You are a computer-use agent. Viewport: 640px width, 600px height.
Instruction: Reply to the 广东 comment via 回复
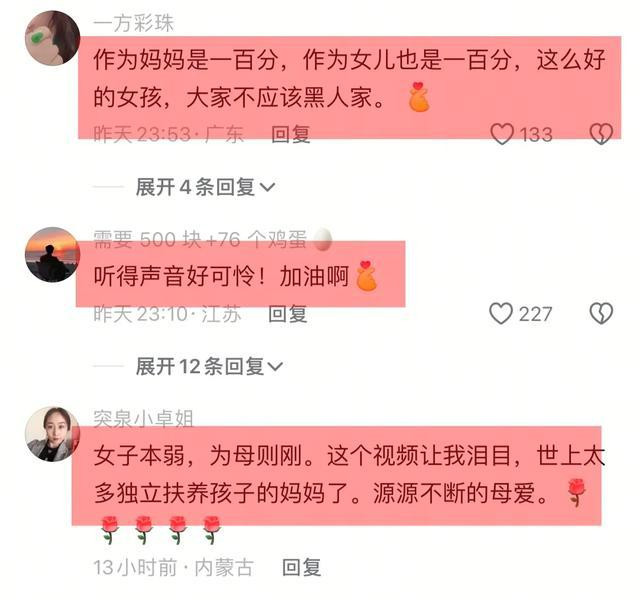click(x=291, y=134)
